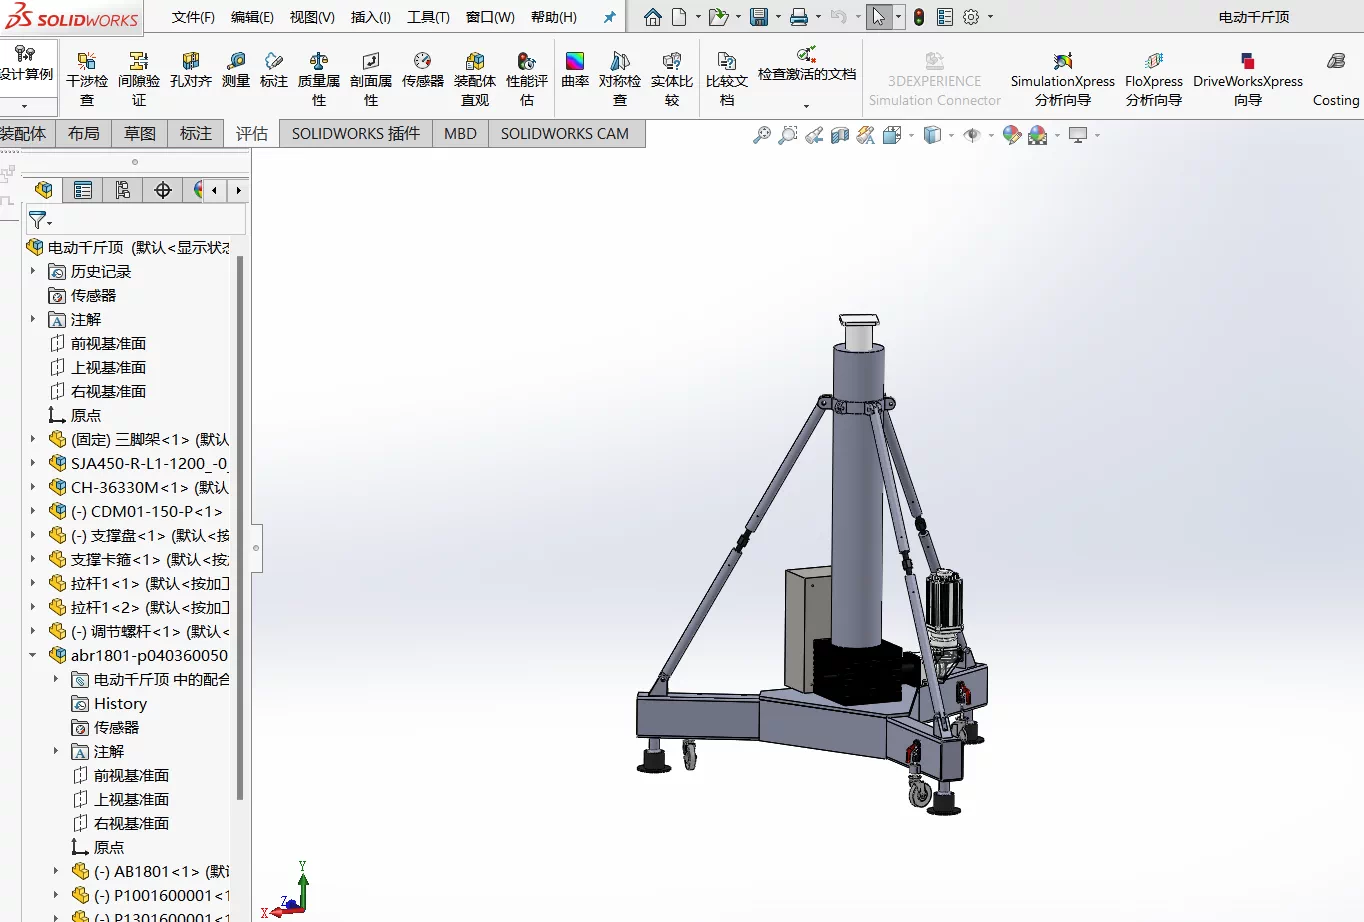Open the Options gear dropdown arrow
Screen dimensions: 1364x922
(991, 17)
